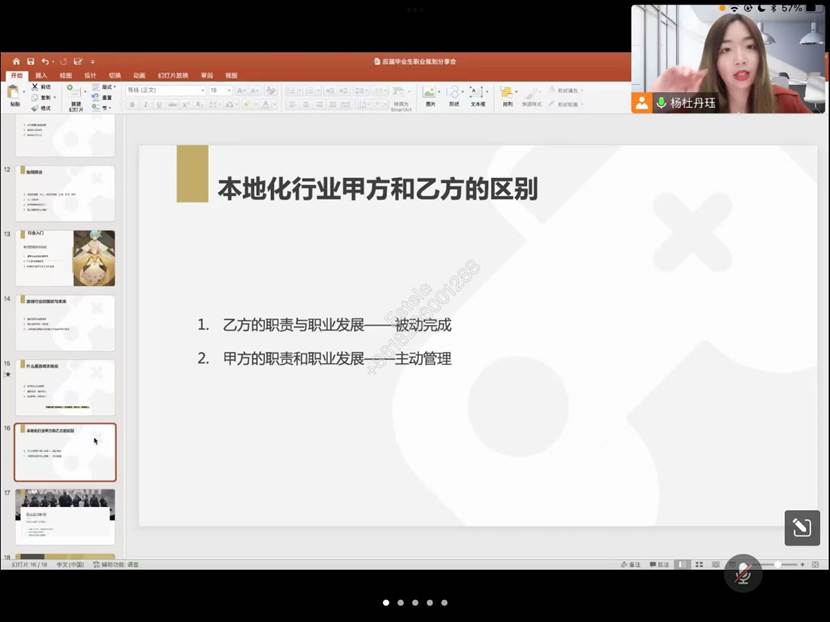The height and width of the screenshot is (622, 830).
Task: Insert a picture using the 图片 icon
Action: 432,94
